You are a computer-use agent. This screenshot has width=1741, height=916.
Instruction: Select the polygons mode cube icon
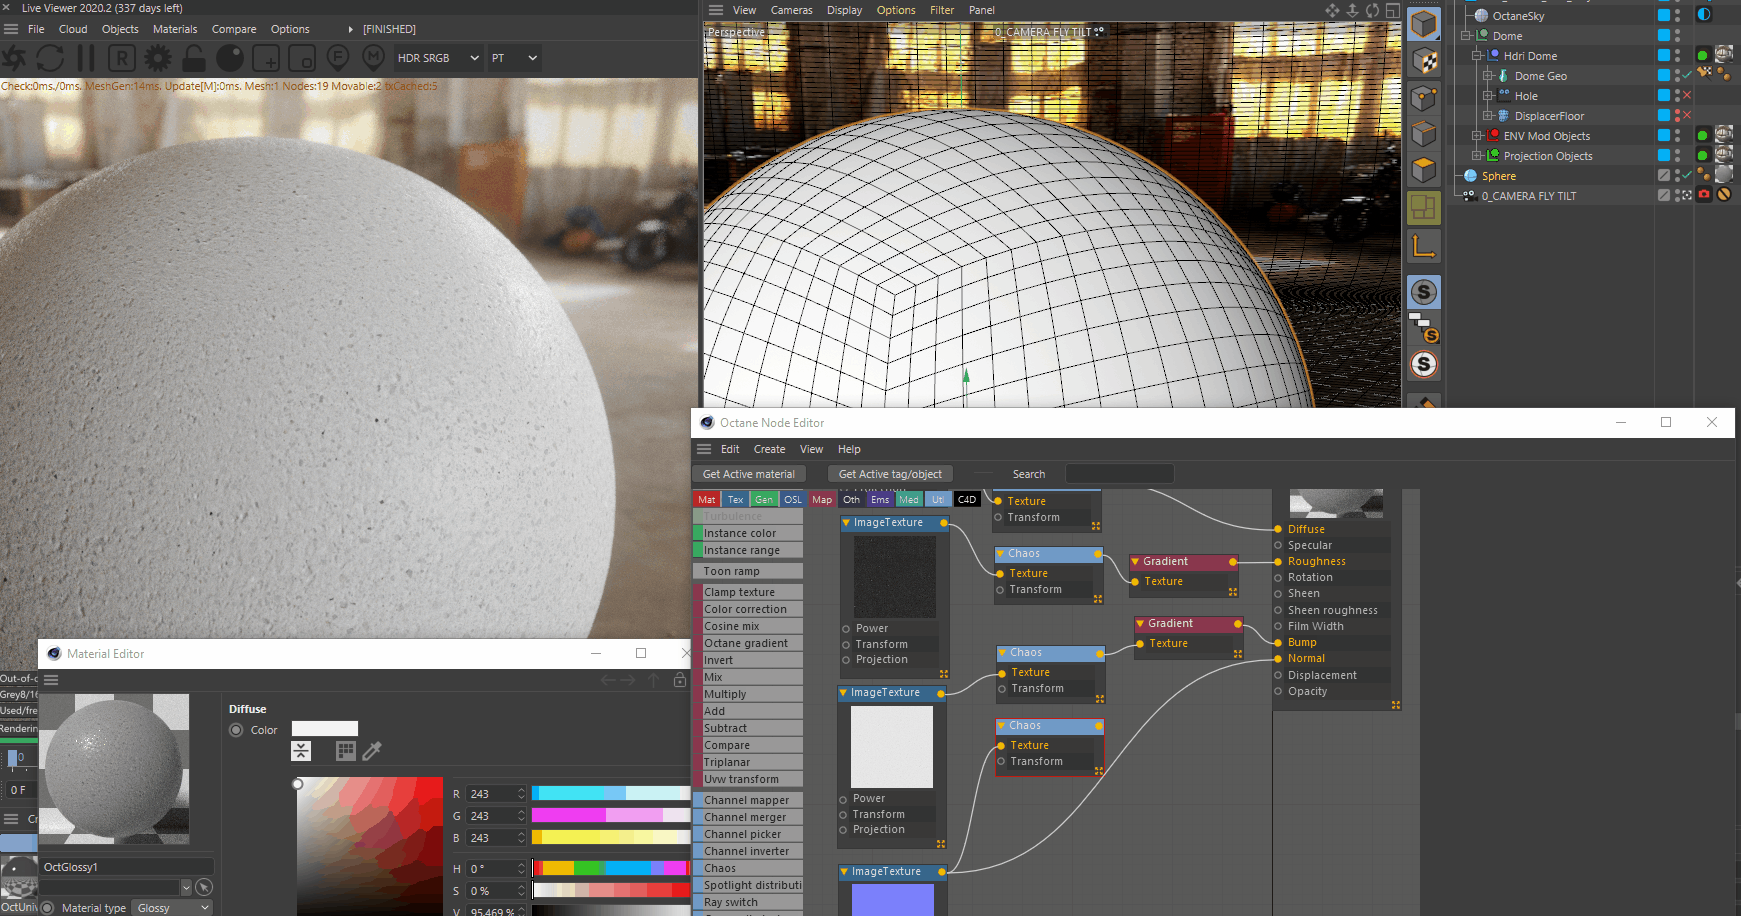pyautogui.click(x=1424, y=170)
